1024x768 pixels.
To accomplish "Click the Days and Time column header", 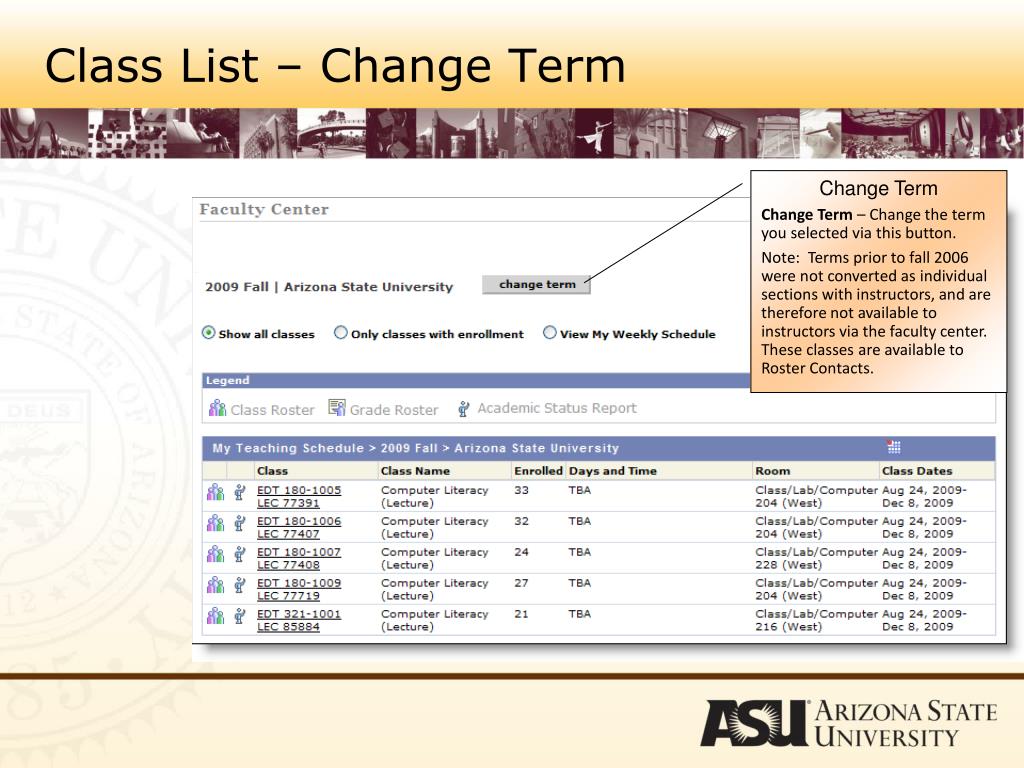I will click(613, 471).
